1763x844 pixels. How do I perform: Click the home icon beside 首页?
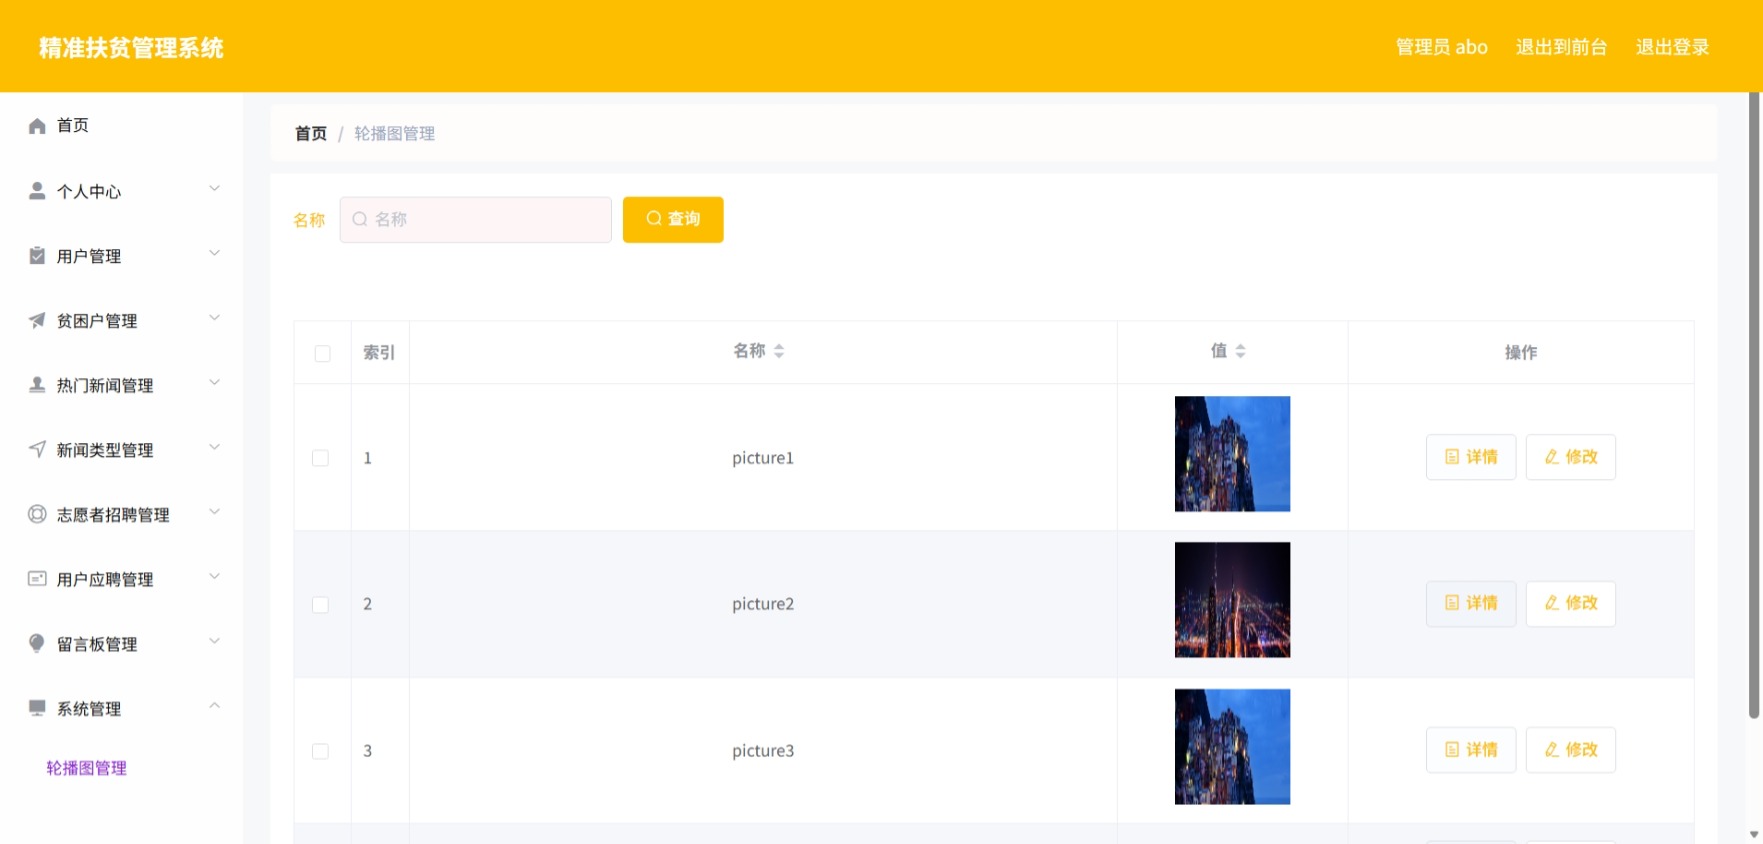tap(37, 126)
